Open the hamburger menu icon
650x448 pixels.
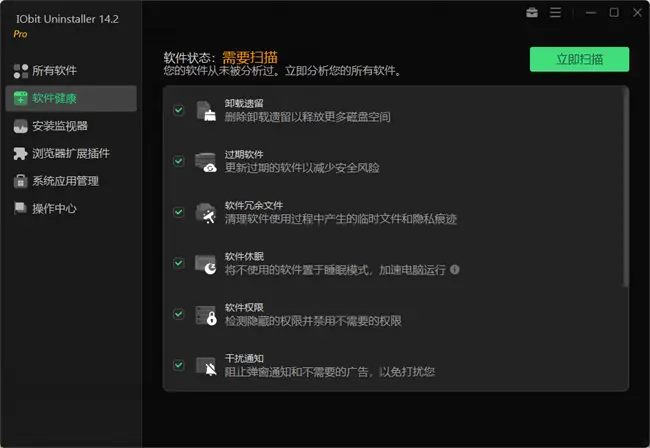point(555,13)
